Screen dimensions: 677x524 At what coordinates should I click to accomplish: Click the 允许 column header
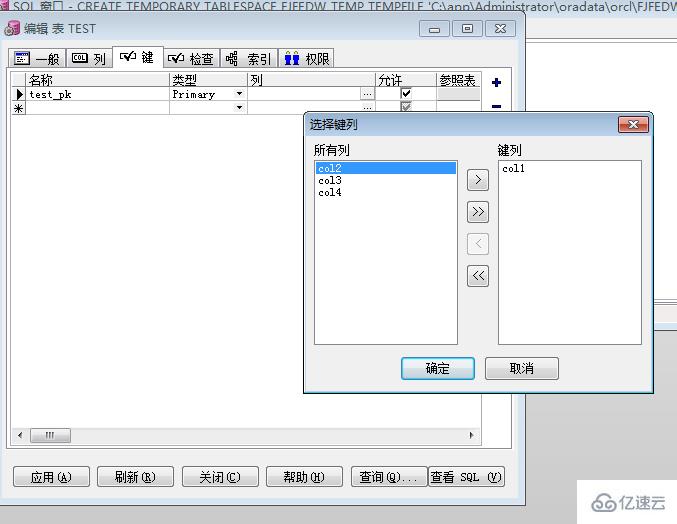pyautogui.click(x=406, y=80)
